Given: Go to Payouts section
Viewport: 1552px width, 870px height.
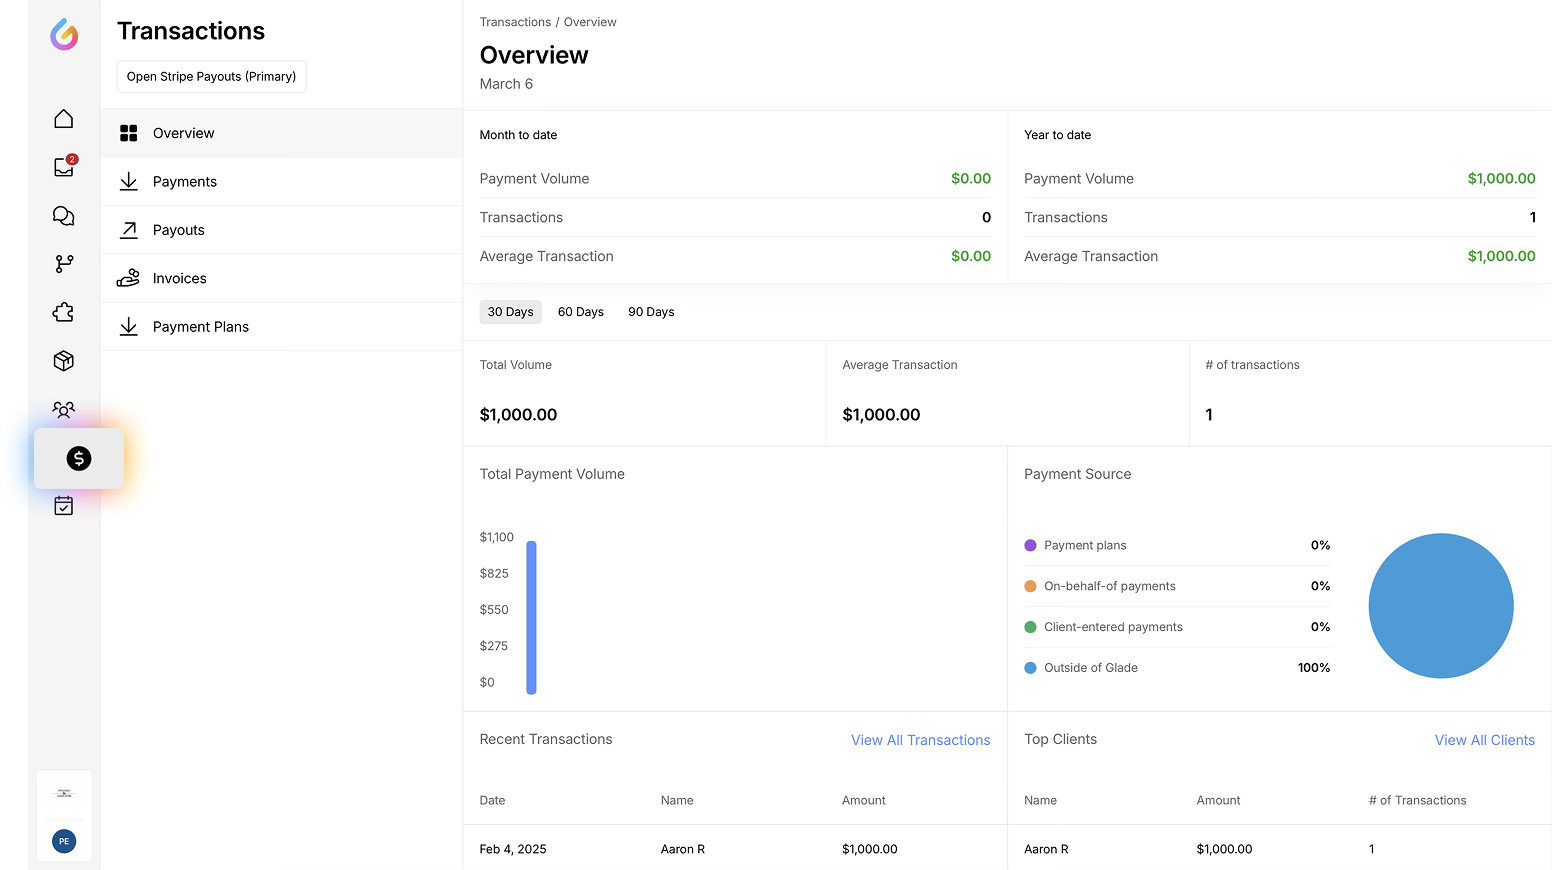Looking at the screenshot, I should coord(179,230).
